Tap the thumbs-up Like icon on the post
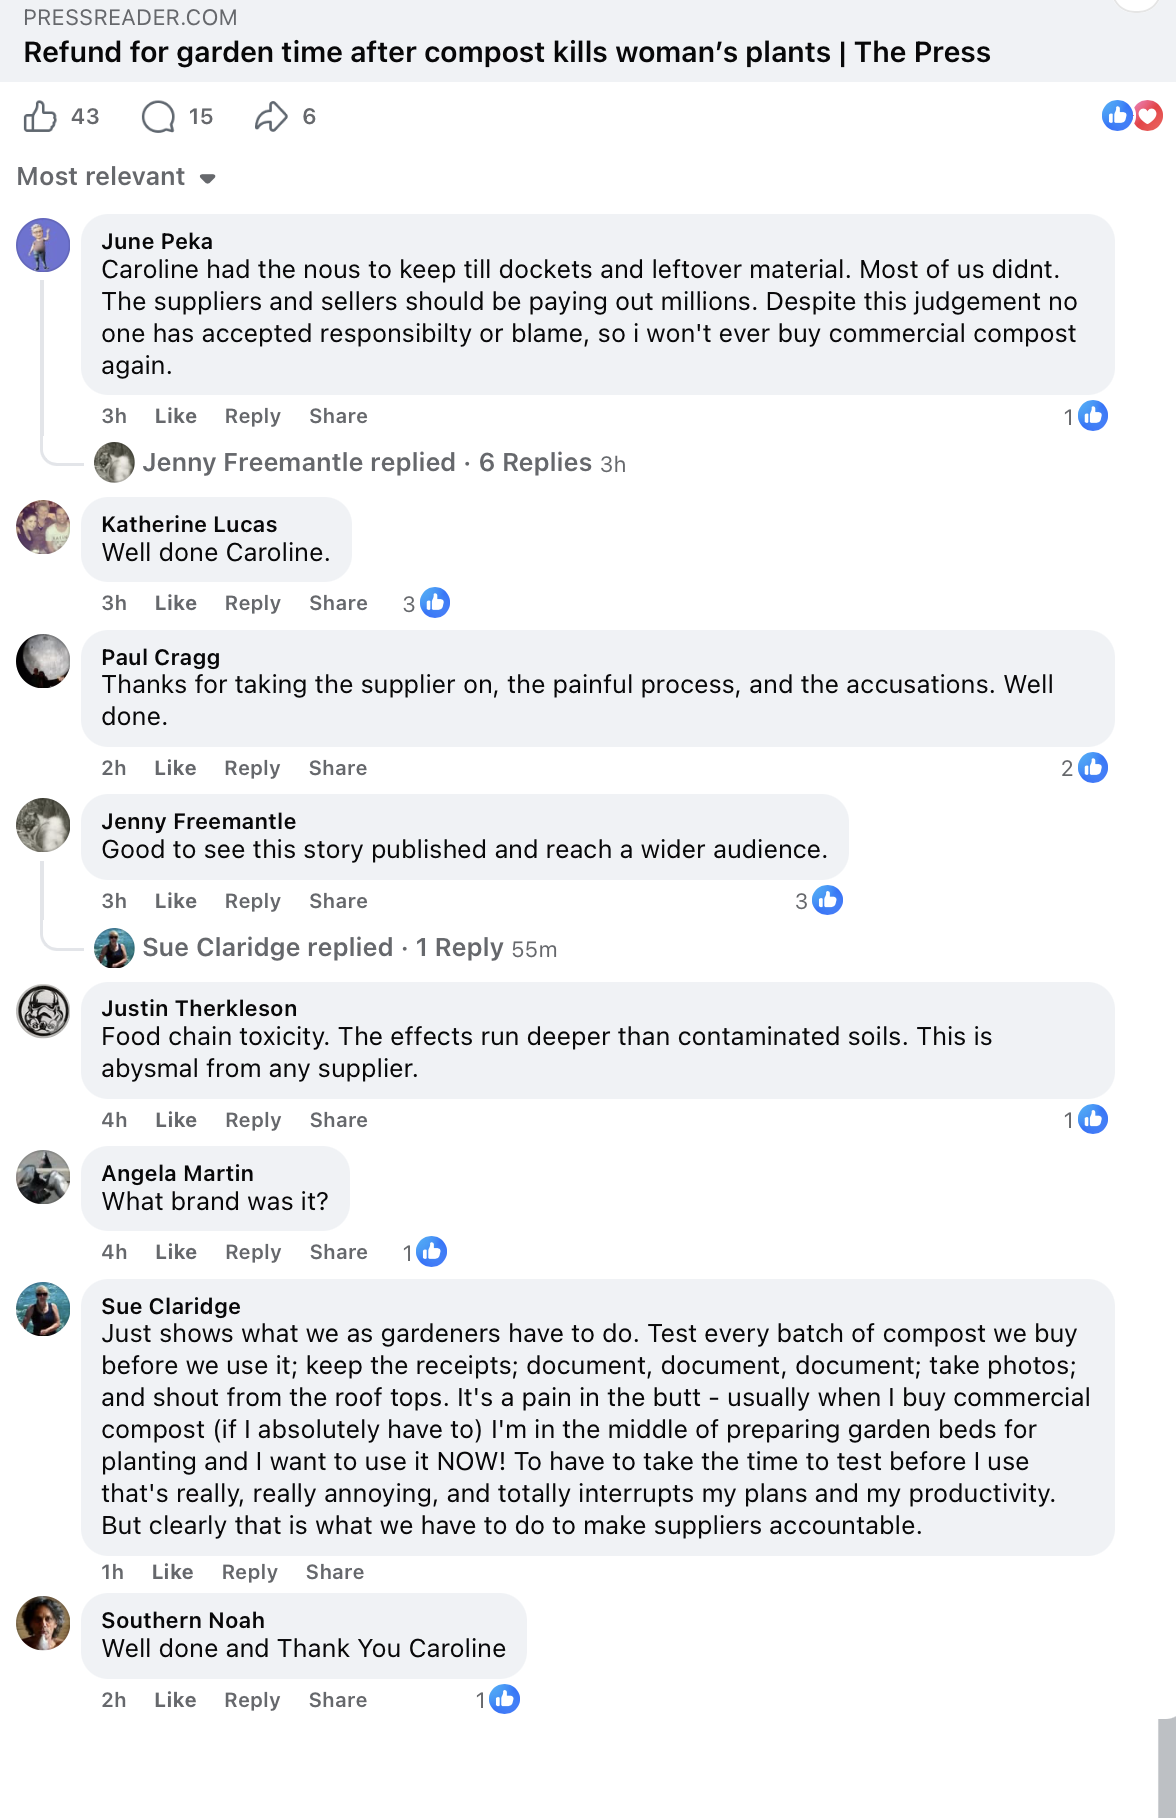Viewport: 1176px width, 1818px height. pos(40,117)
